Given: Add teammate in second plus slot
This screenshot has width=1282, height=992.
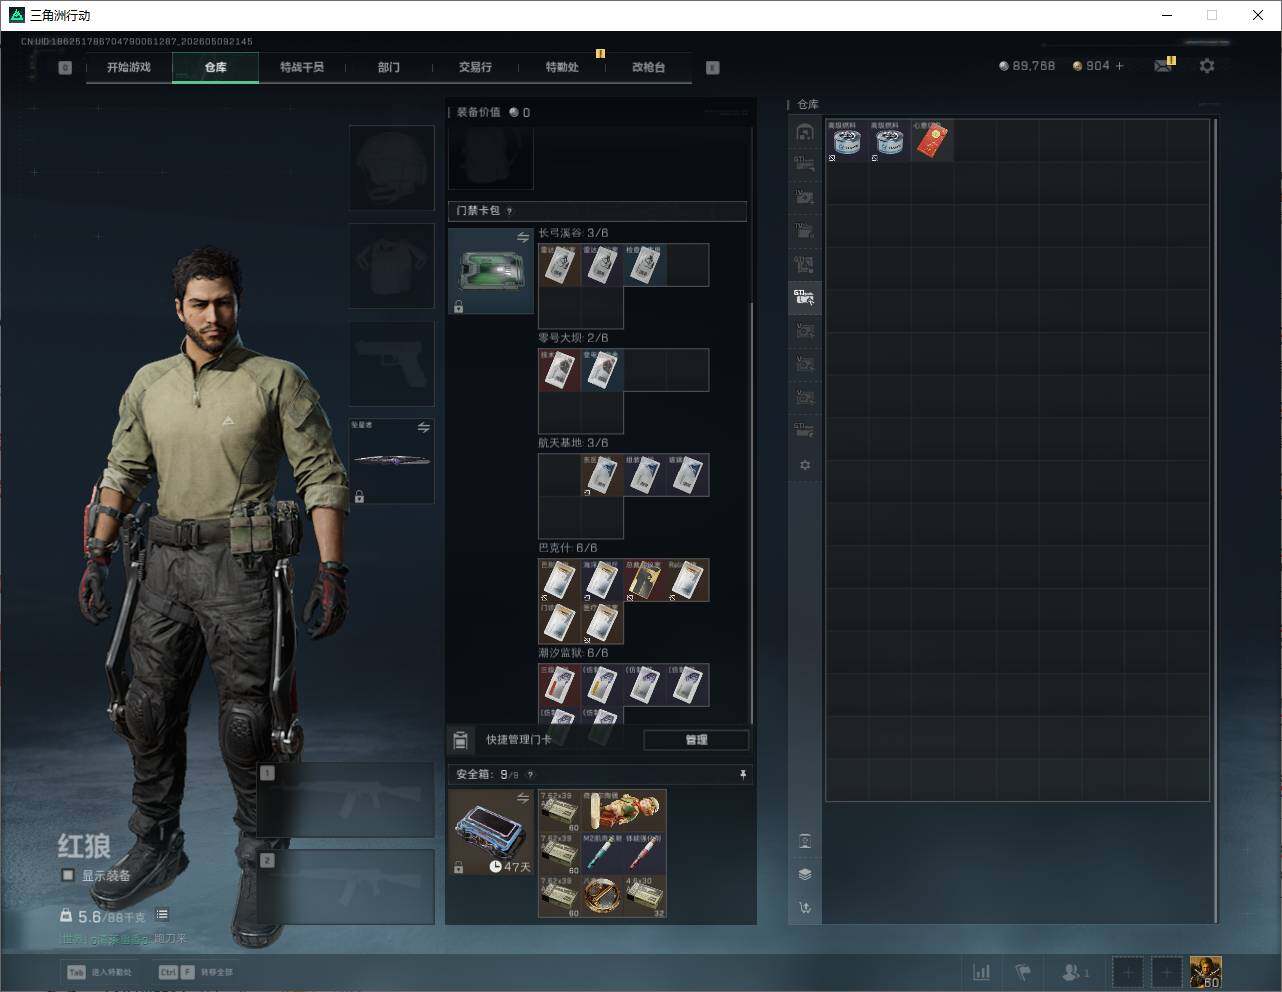Looking at the screenshot, I should click(1166, 972).
